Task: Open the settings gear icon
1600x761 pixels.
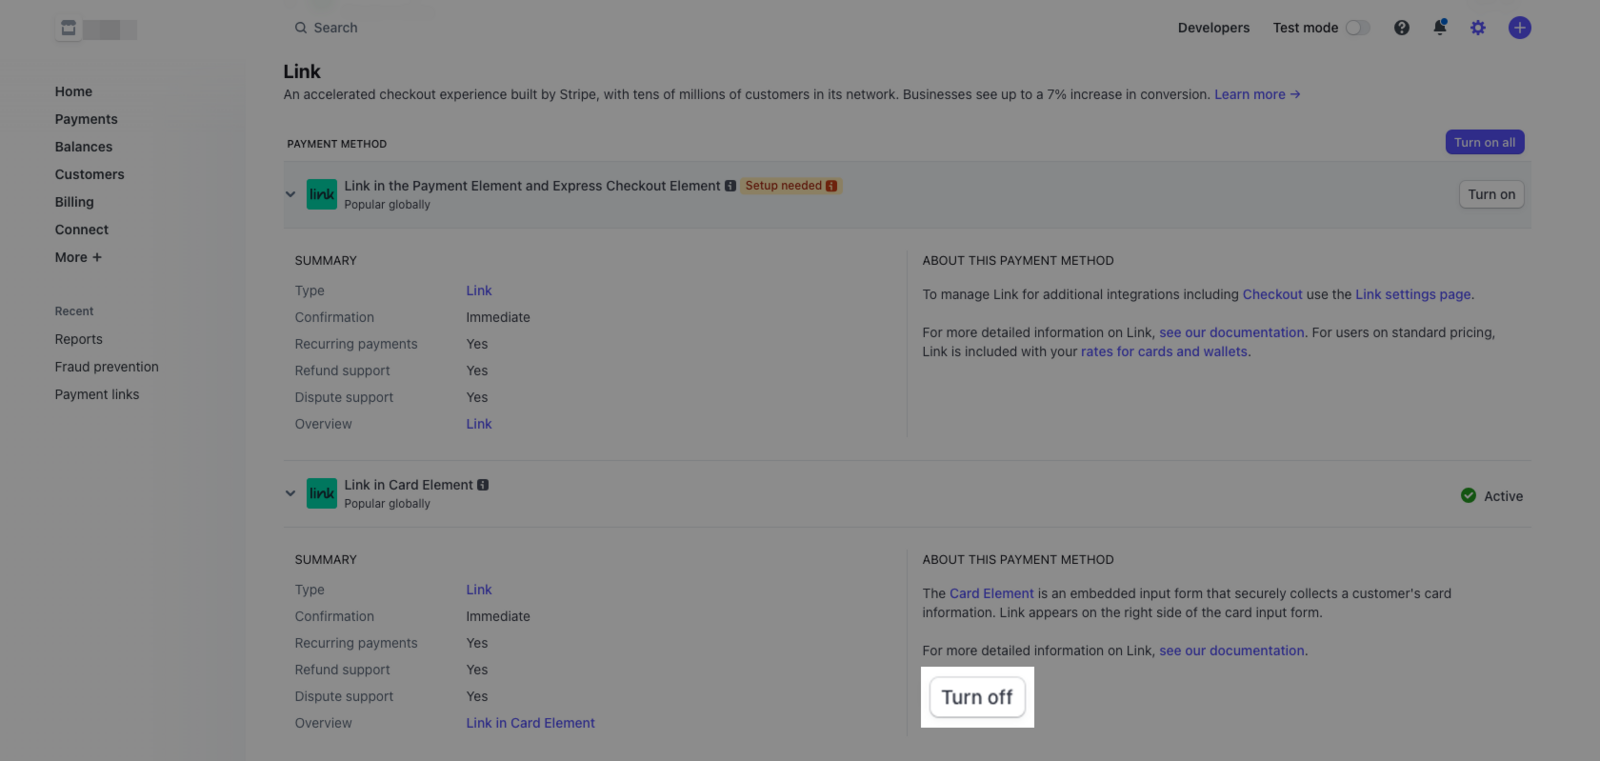Action: click(1478, 28)
